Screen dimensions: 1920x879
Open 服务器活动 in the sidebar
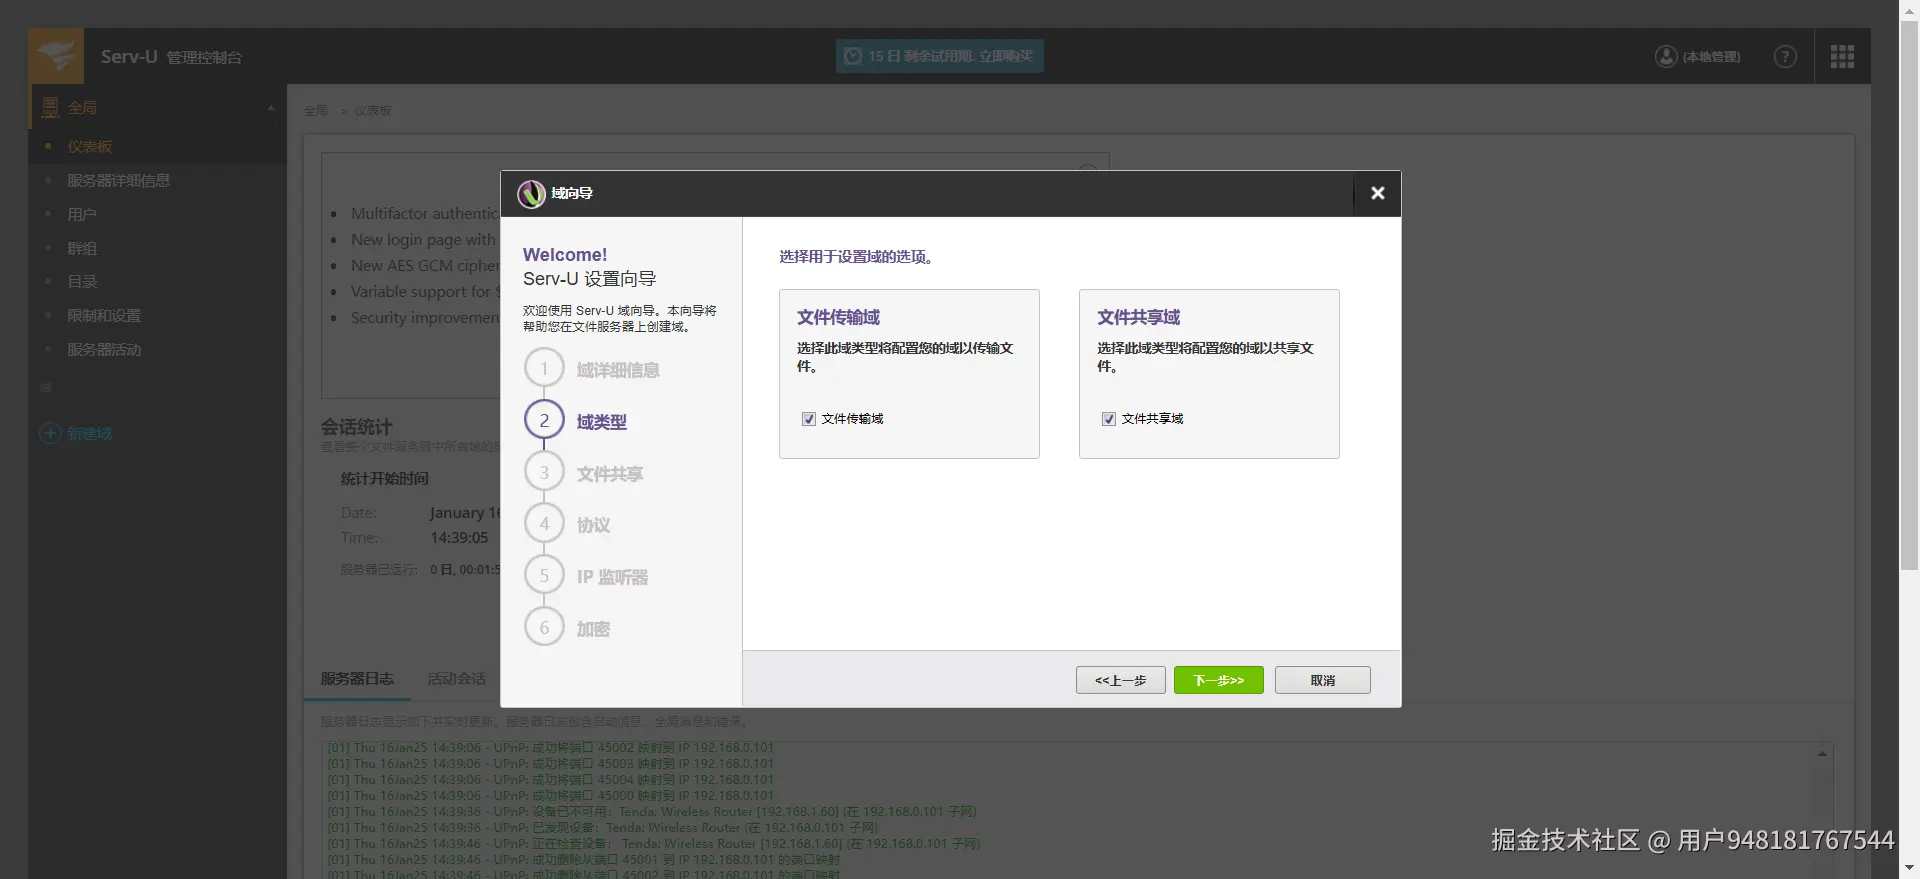point(104,350)
